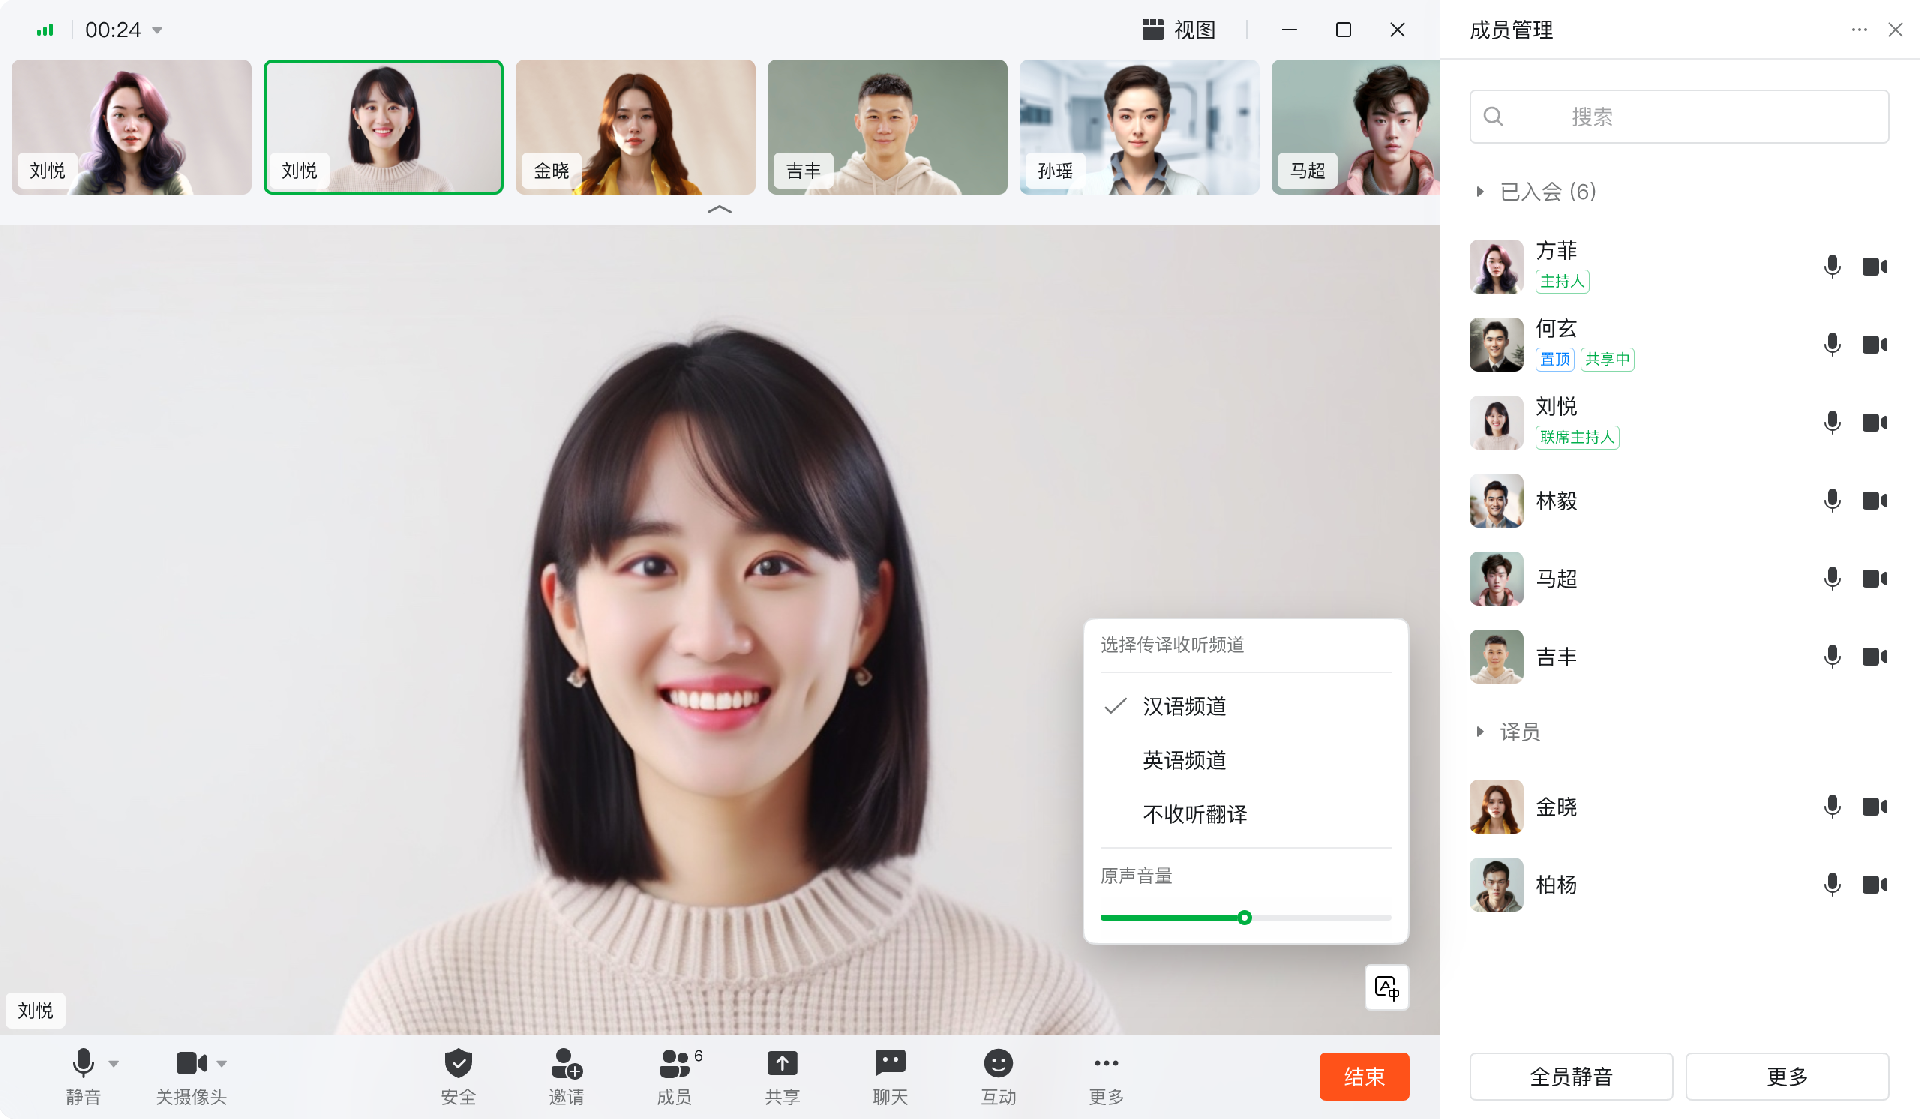Viewport: 1920px width, 1119px height.
Task: Click 方菲's avatar in member list
Action: pyautogui.click(x=1496, y=266)
